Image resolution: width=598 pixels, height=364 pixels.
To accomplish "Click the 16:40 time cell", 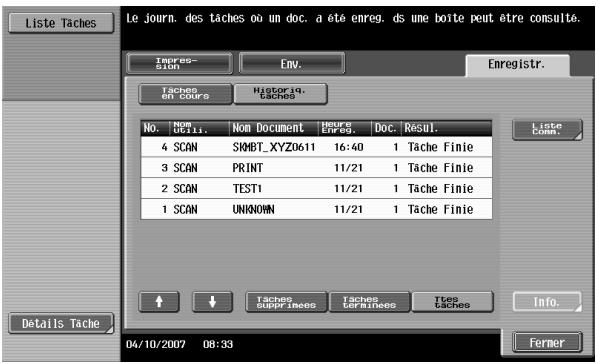I will [349, 147].
